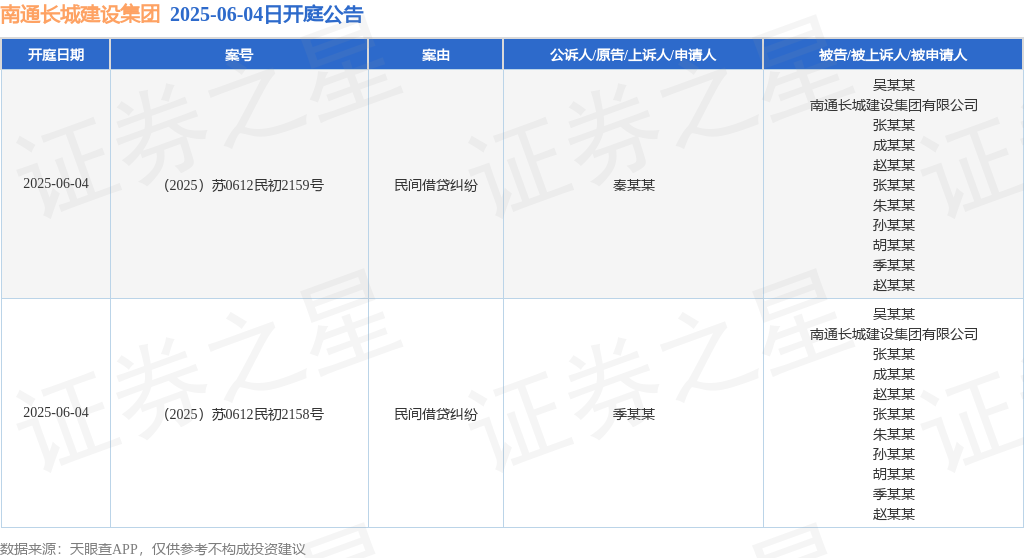Viewport: 1024px width, 558px height.
Task: Click the 被告/被上诉人/被申请人 column header
Action: tap(893, 55)
